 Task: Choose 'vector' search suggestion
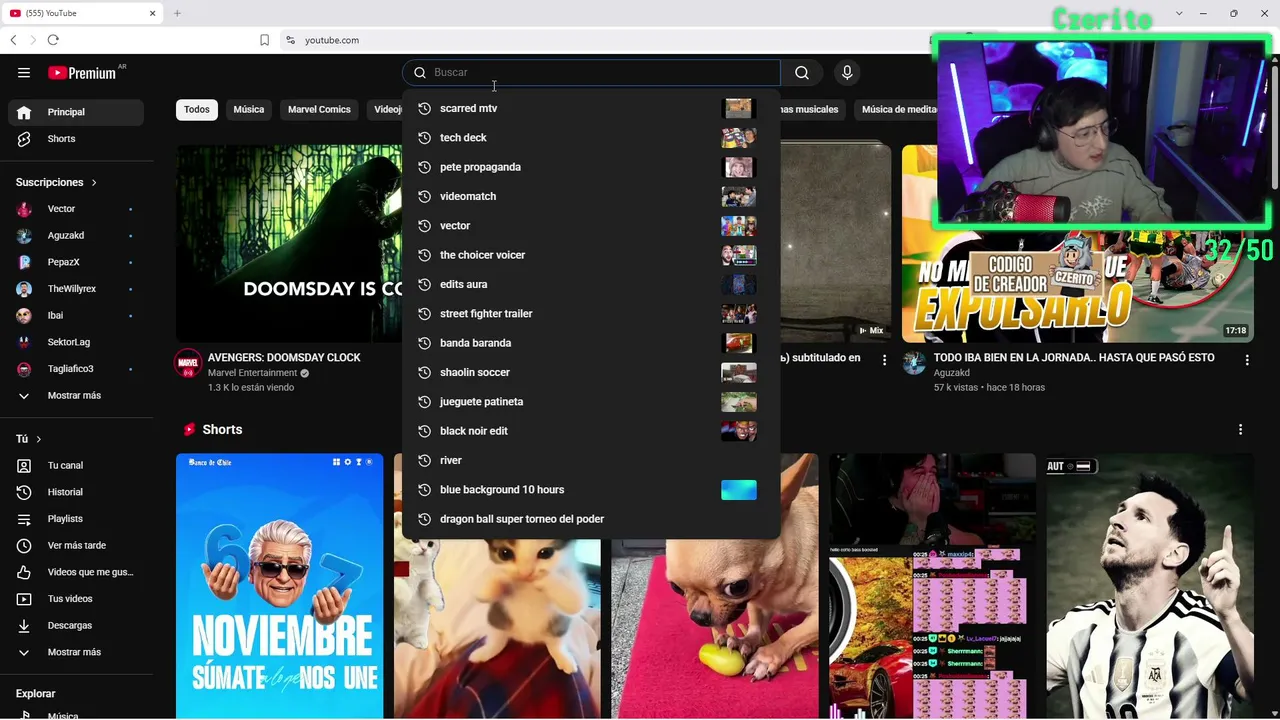(x=591, y=226)
